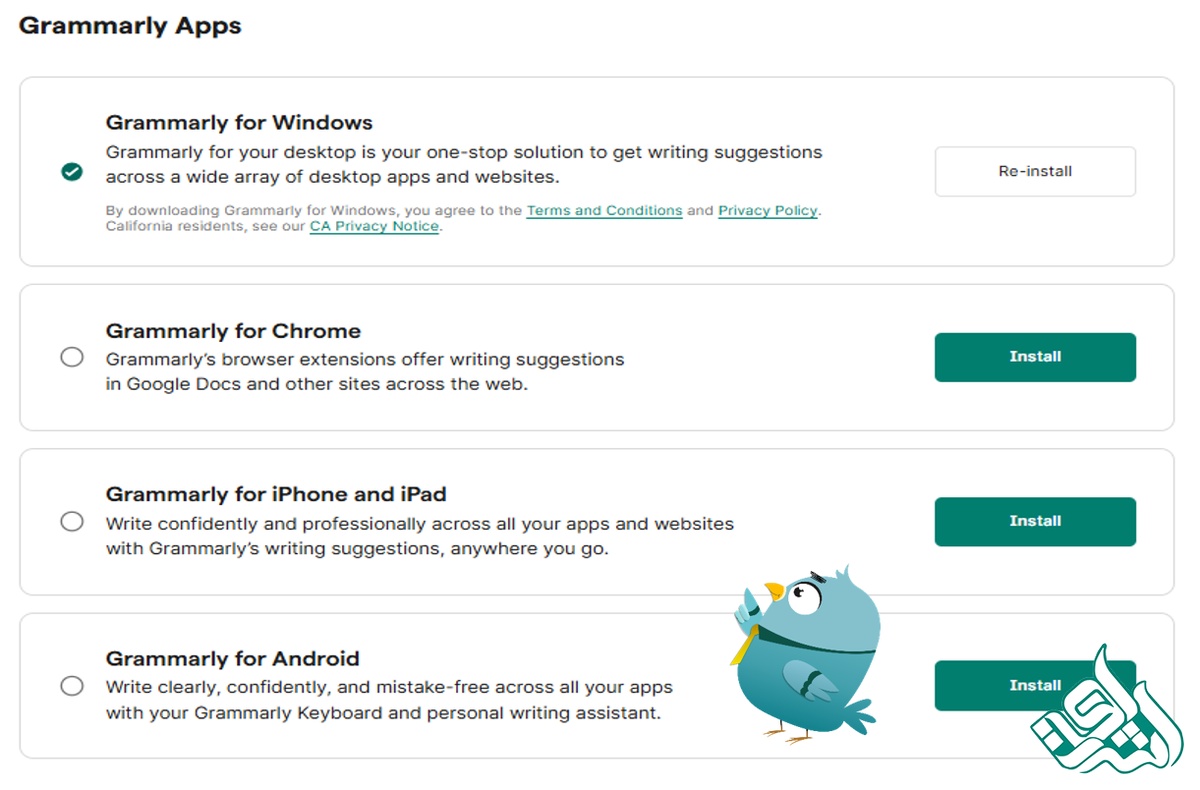
Task: Click the Grammarly for Chrome title
Action: tap(233, 331)
